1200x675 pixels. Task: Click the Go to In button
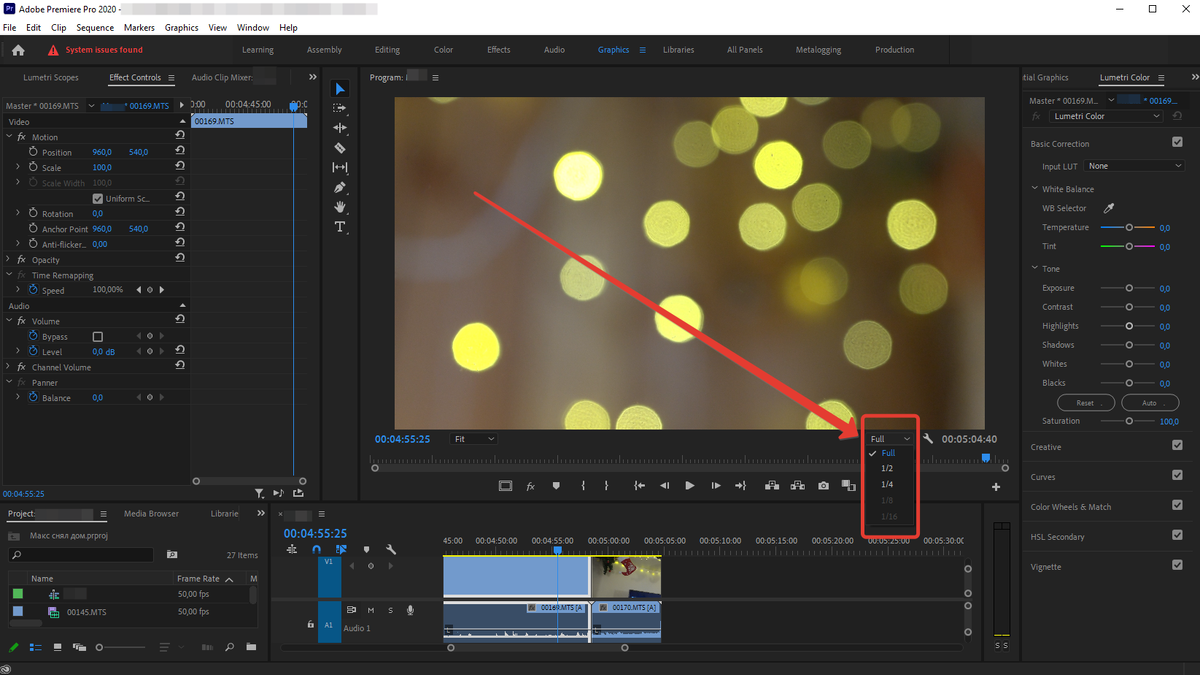coord(639,486)
